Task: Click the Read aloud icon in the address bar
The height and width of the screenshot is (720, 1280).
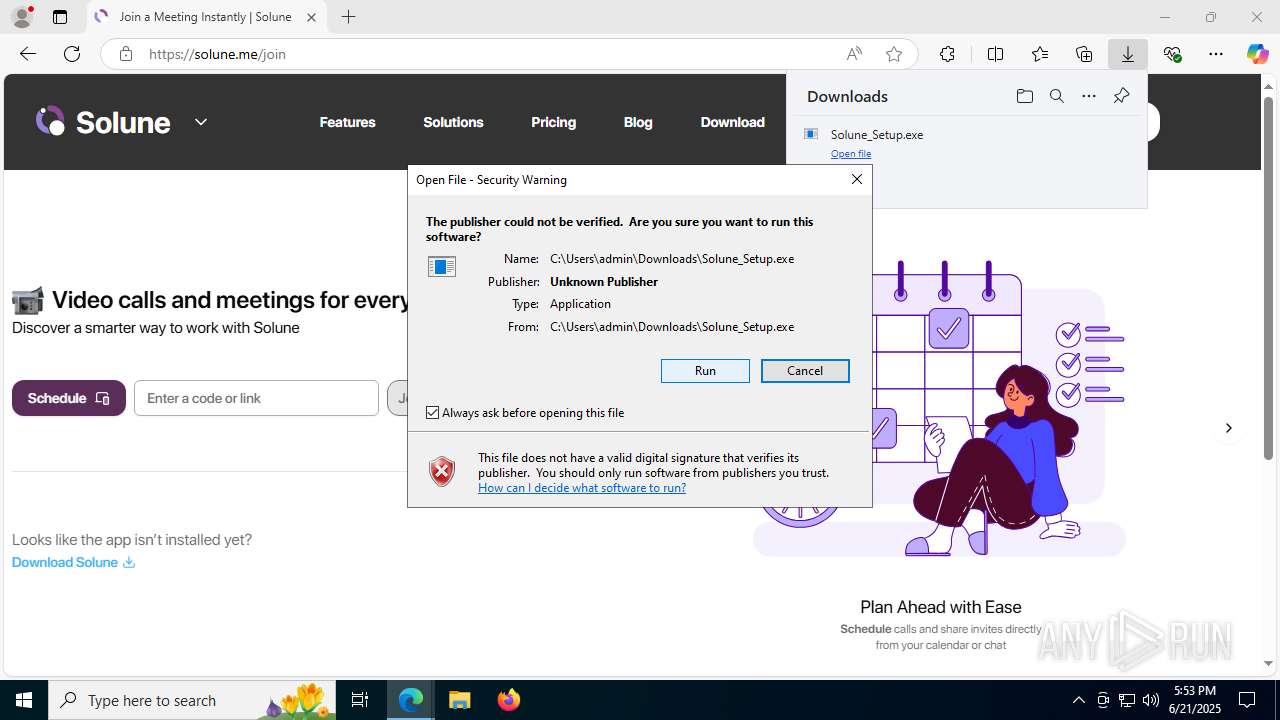Action: tap(854, 54)
